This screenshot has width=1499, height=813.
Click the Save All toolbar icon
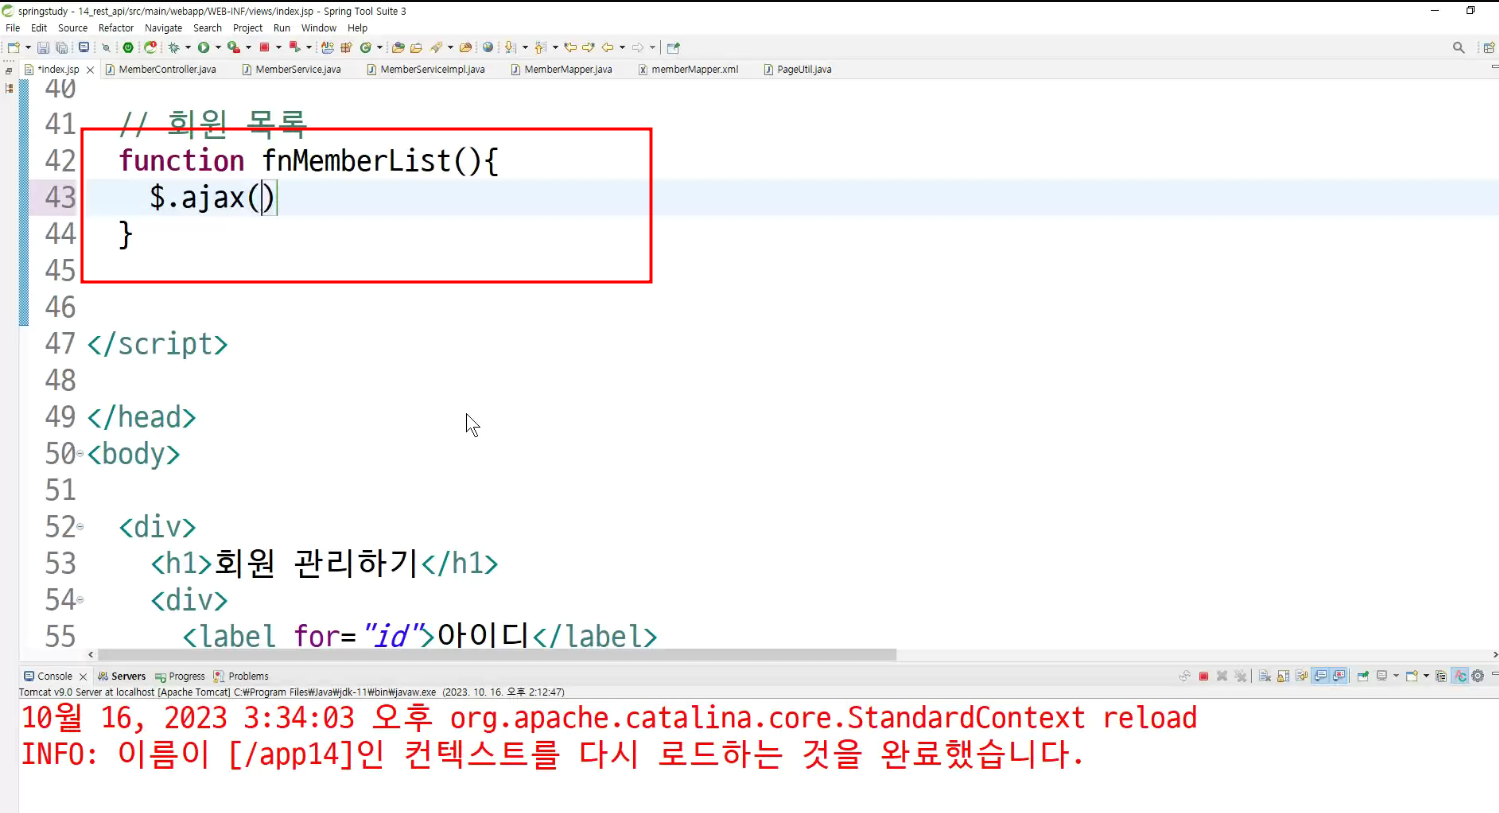(x=61, y=47)
